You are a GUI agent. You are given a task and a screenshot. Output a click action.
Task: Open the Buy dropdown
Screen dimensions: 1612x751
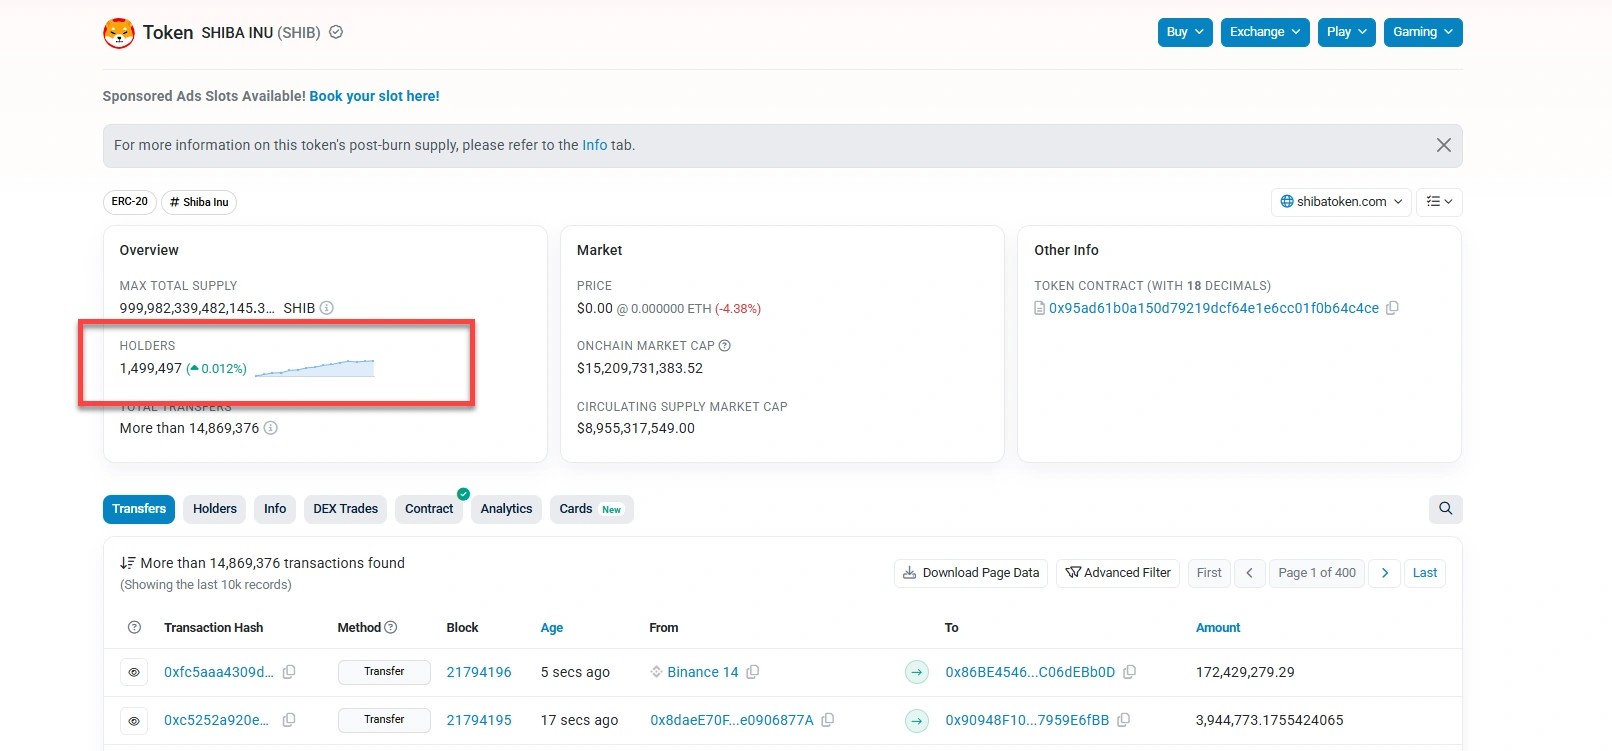[1185, 32]
